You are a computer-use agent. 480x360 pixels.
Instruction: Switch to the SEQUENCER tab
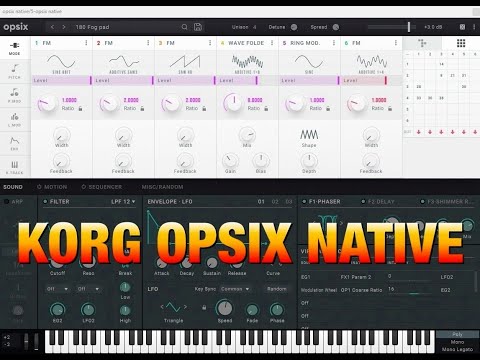point(102,187)
